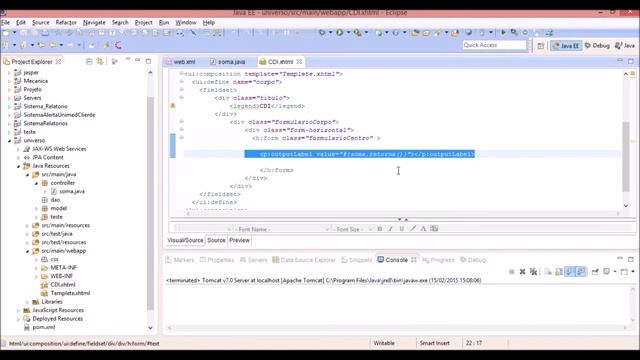
Task: Select soma.java in the controller package
Action: [x=72, y=191]
